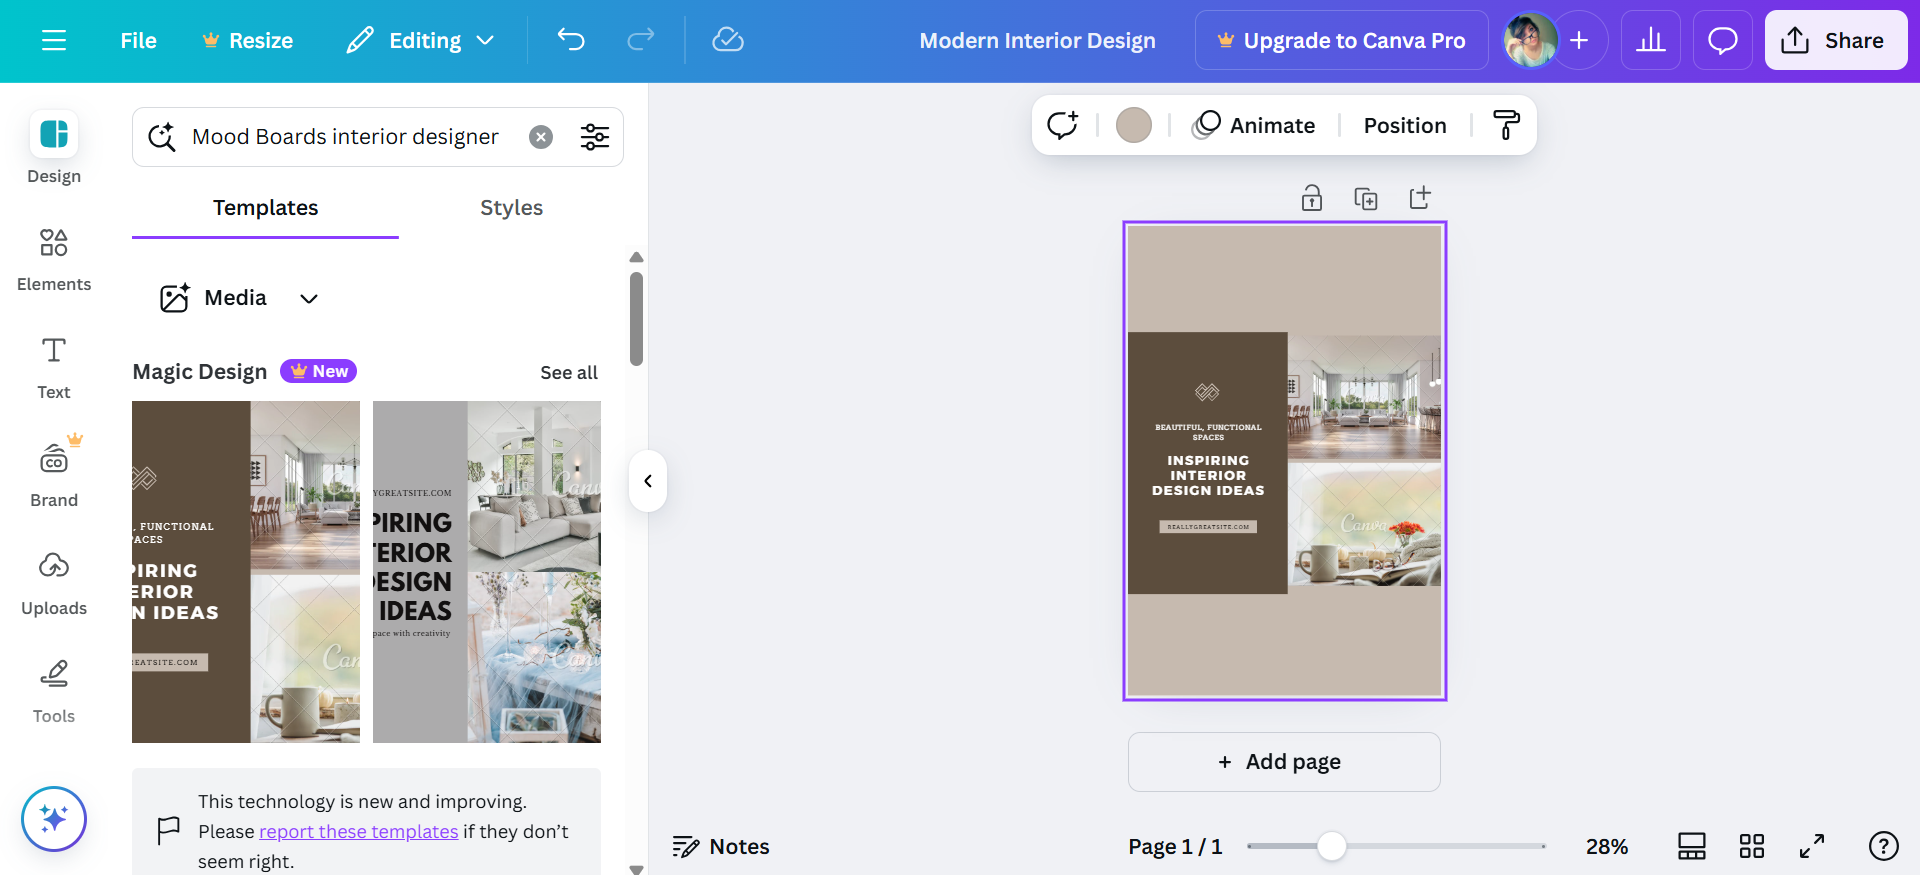Select the gray Magic Design template
This screenshot has width=1920, height=875.
point(487,572)
